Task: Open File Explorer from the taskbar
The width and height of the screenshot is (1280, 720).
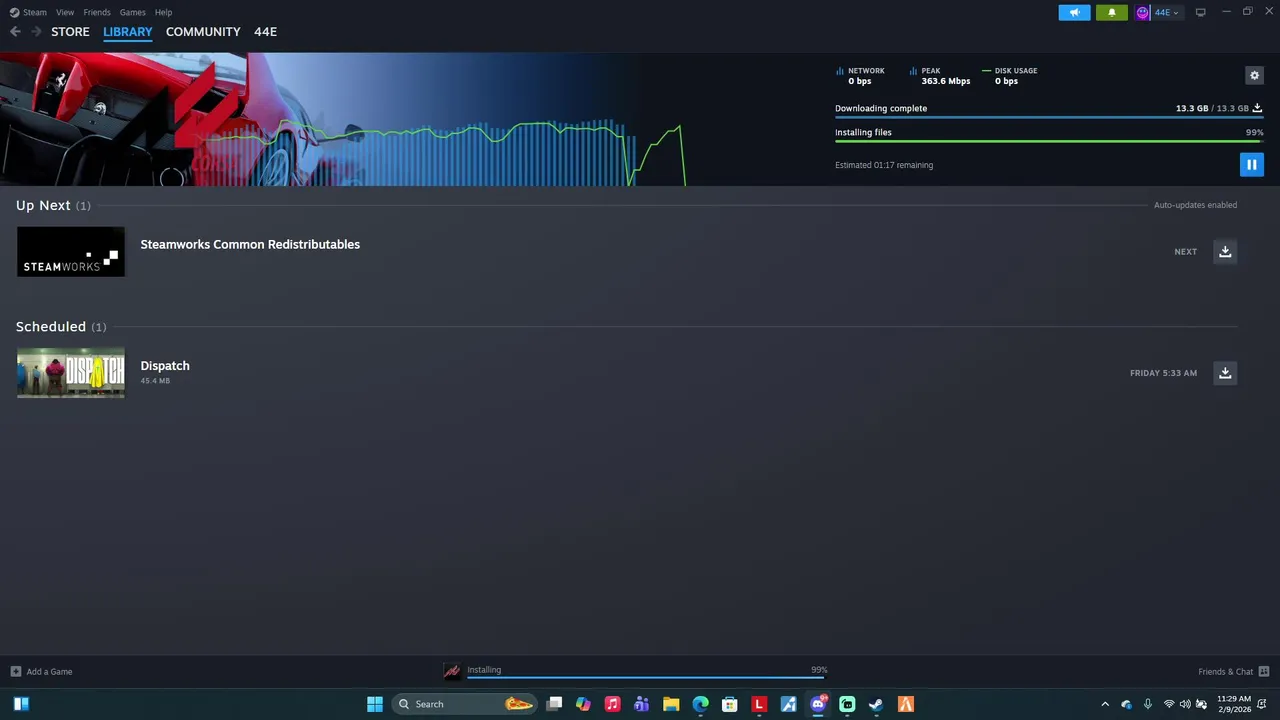Action: [671, 704]
